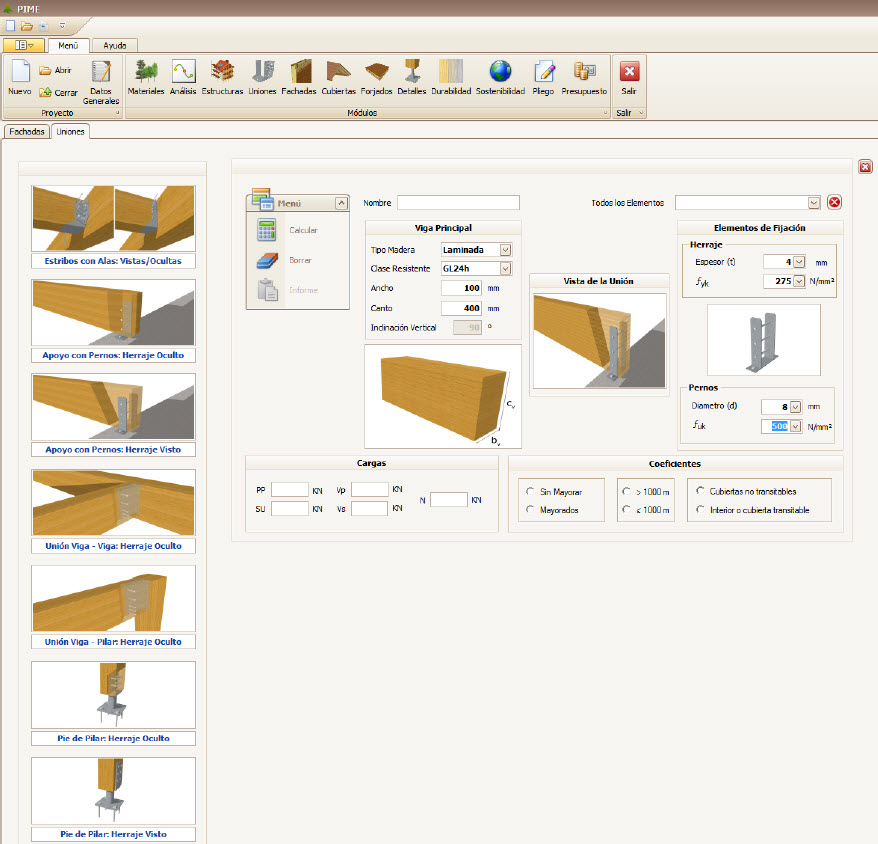Image resolution: width=878 pixels, height=844 pixels.
Task: Collapse the Menú panel chevron
Action: [x=341, y=203]
